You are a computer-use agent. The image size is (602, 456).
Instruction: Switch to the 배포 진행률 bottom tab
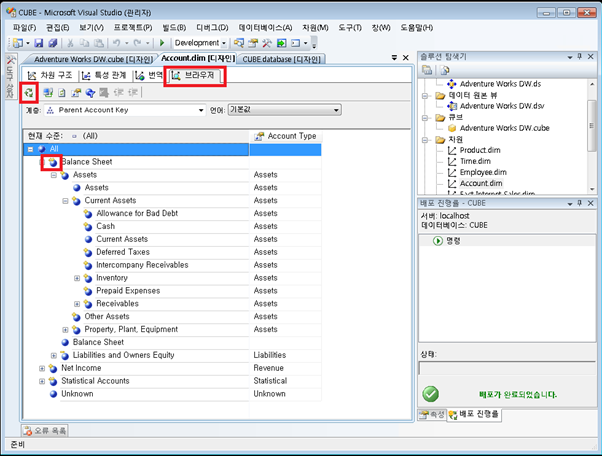pos(474,415)
